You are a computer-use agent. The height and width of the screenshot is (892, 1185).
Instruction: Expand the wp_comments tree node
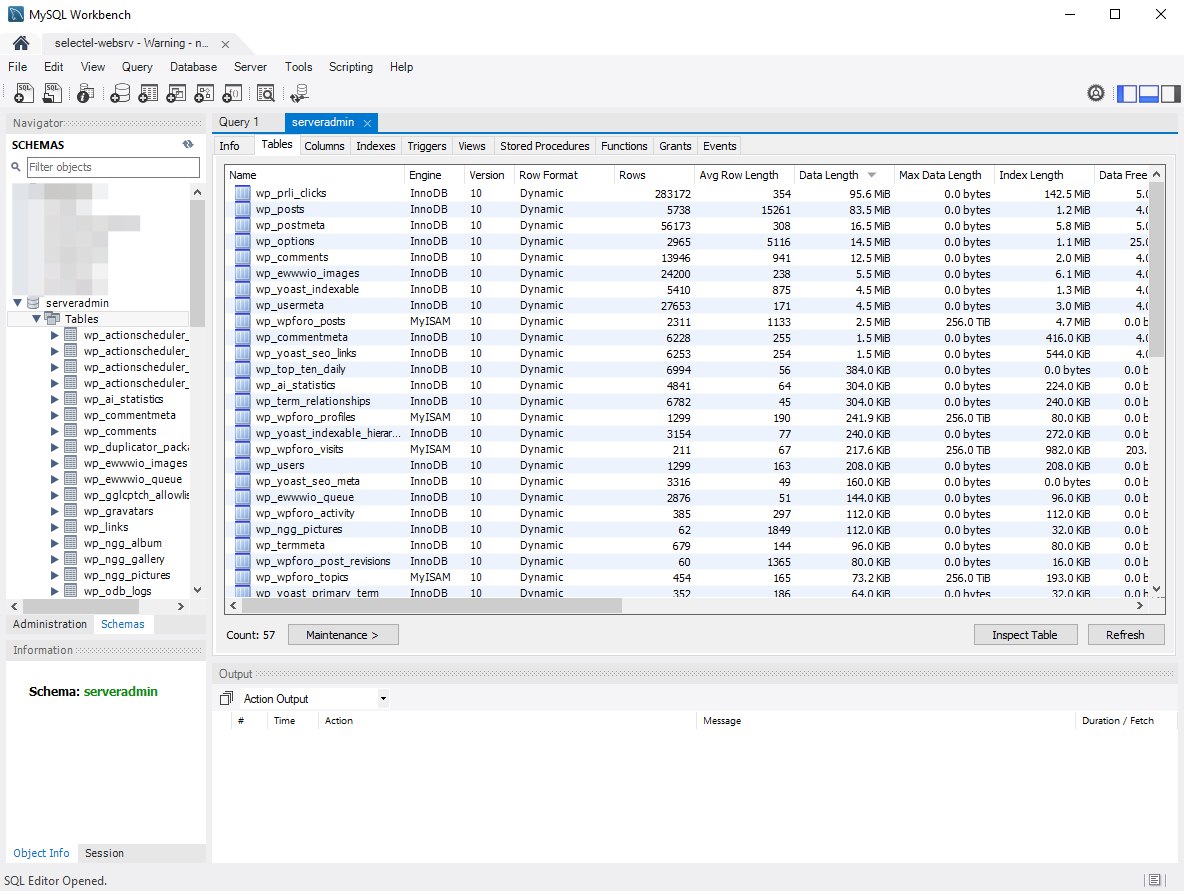click(54, 431)
